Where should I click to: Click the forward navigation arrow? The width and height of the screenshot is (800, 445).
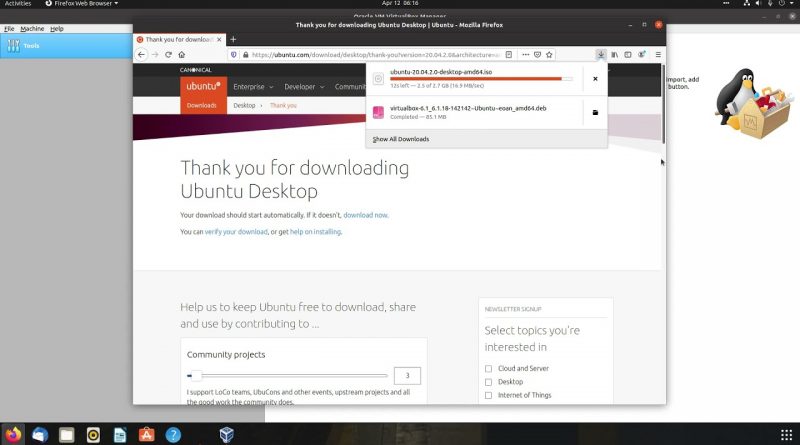point(155,55)
